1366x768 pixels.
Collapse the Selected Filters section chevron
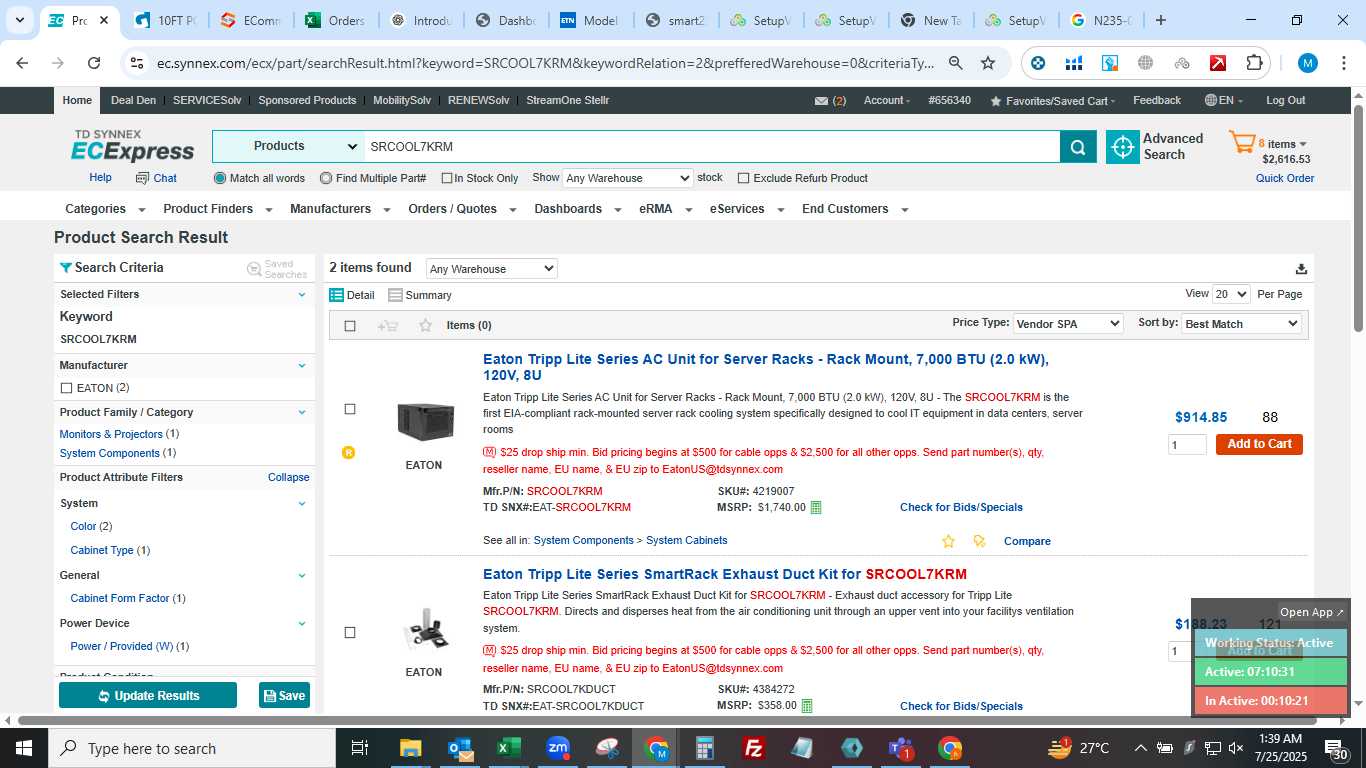pyautogui.click(x=302, y=294)
